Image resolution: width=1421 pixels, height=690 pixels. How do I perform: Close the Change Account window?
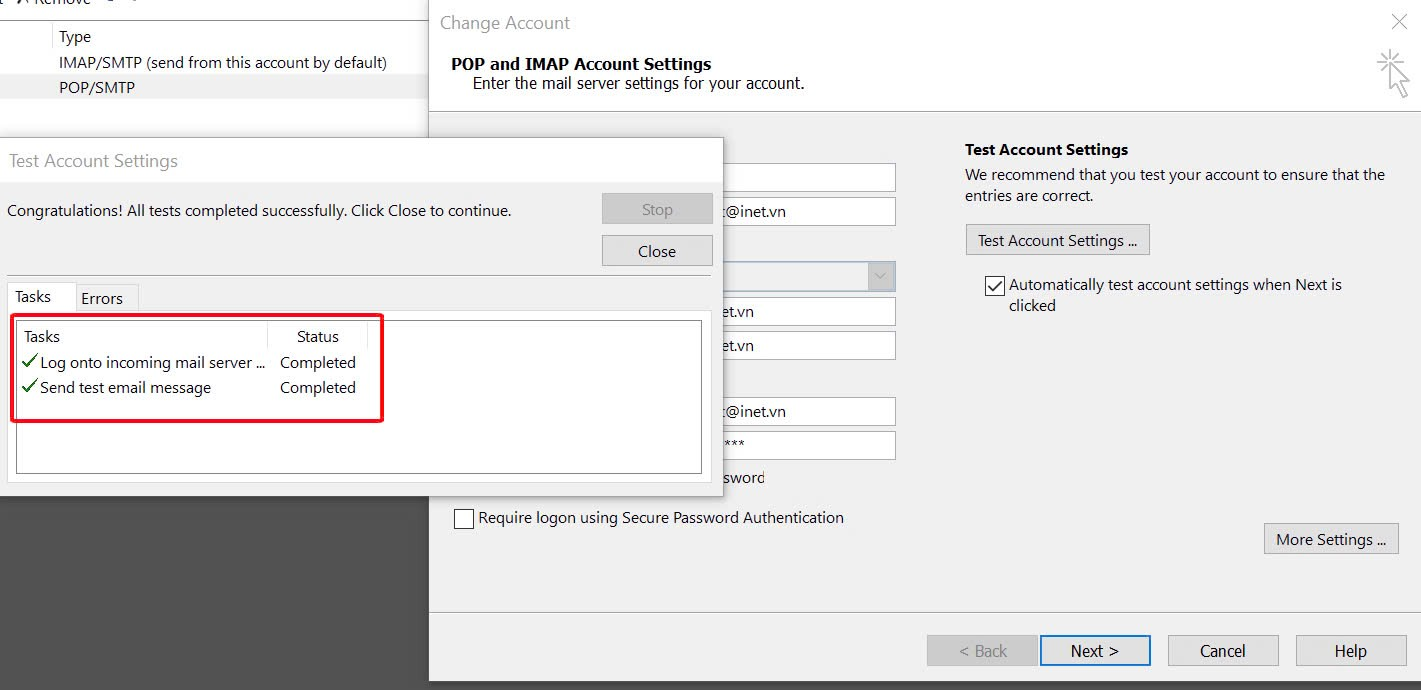click(x=1399, y=21)
